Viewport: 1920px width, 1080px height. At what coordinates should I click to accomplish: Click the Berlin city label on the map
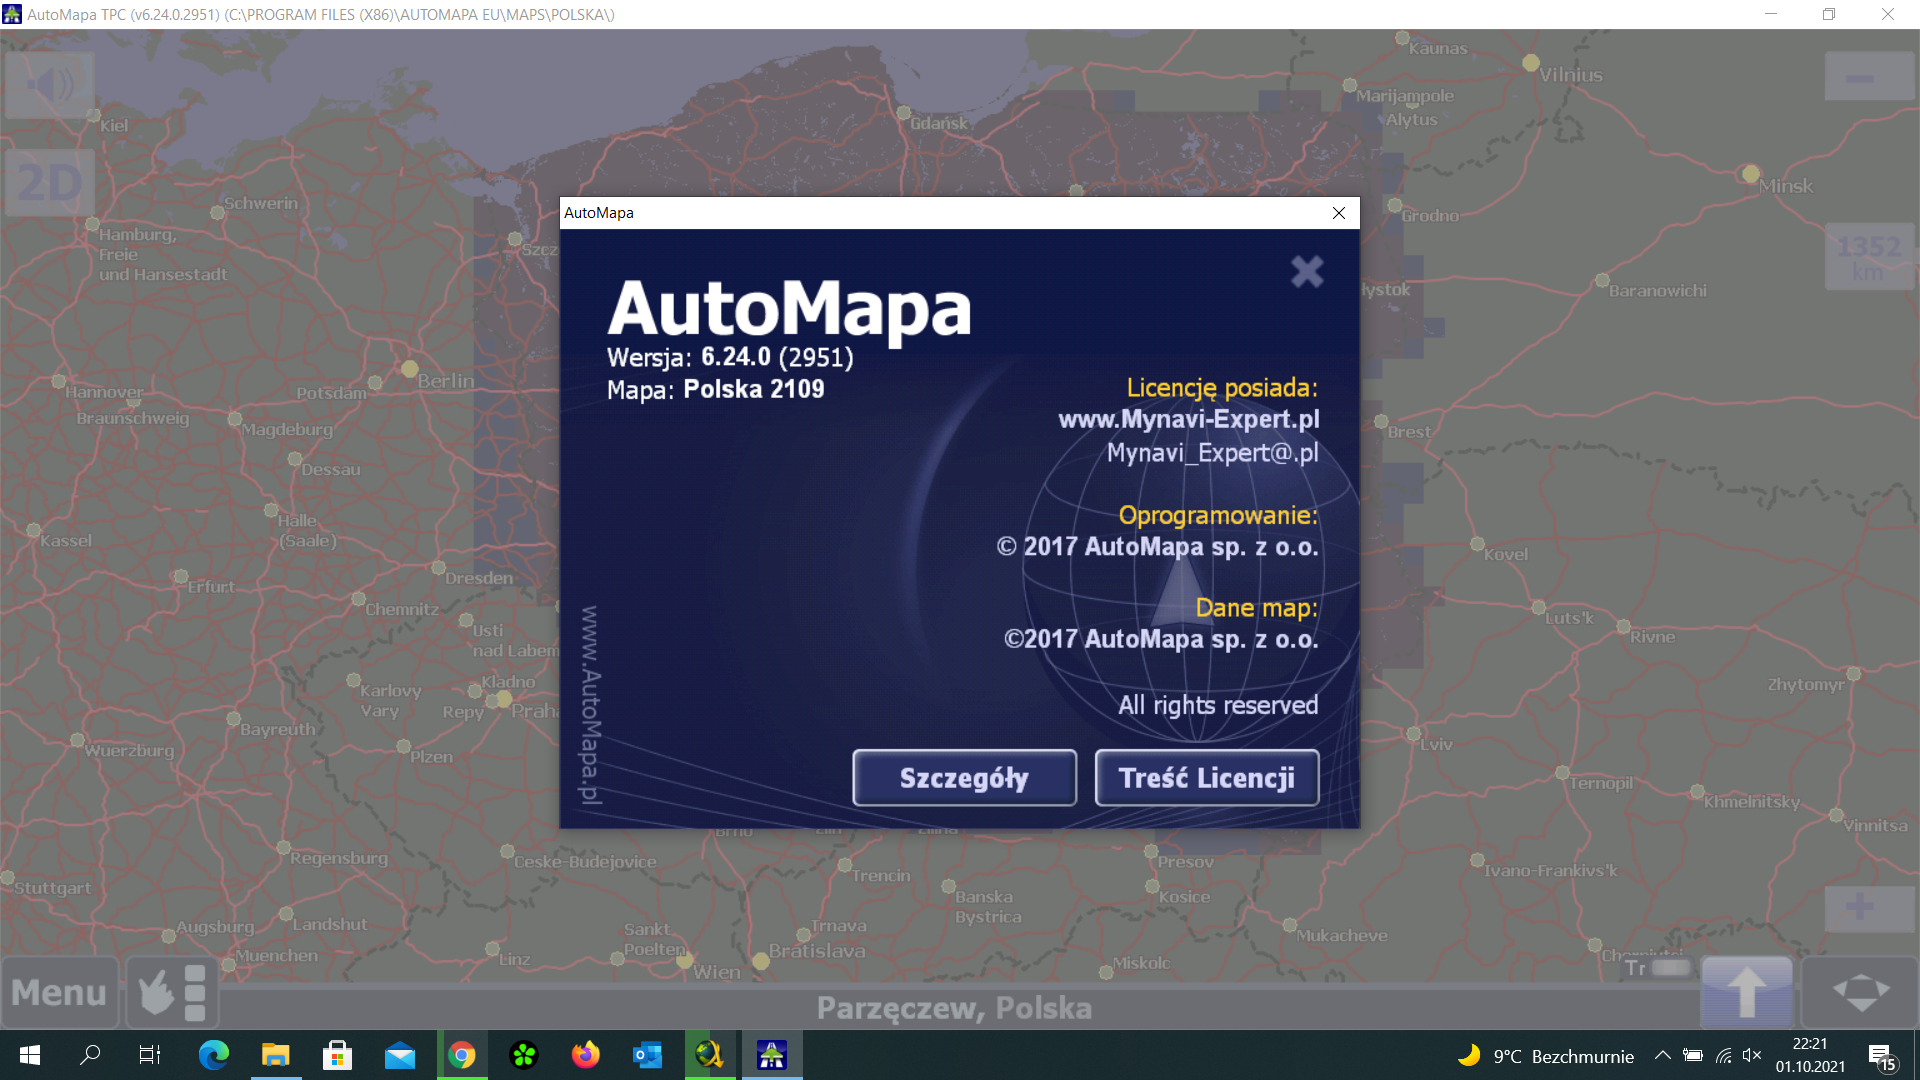446,381
